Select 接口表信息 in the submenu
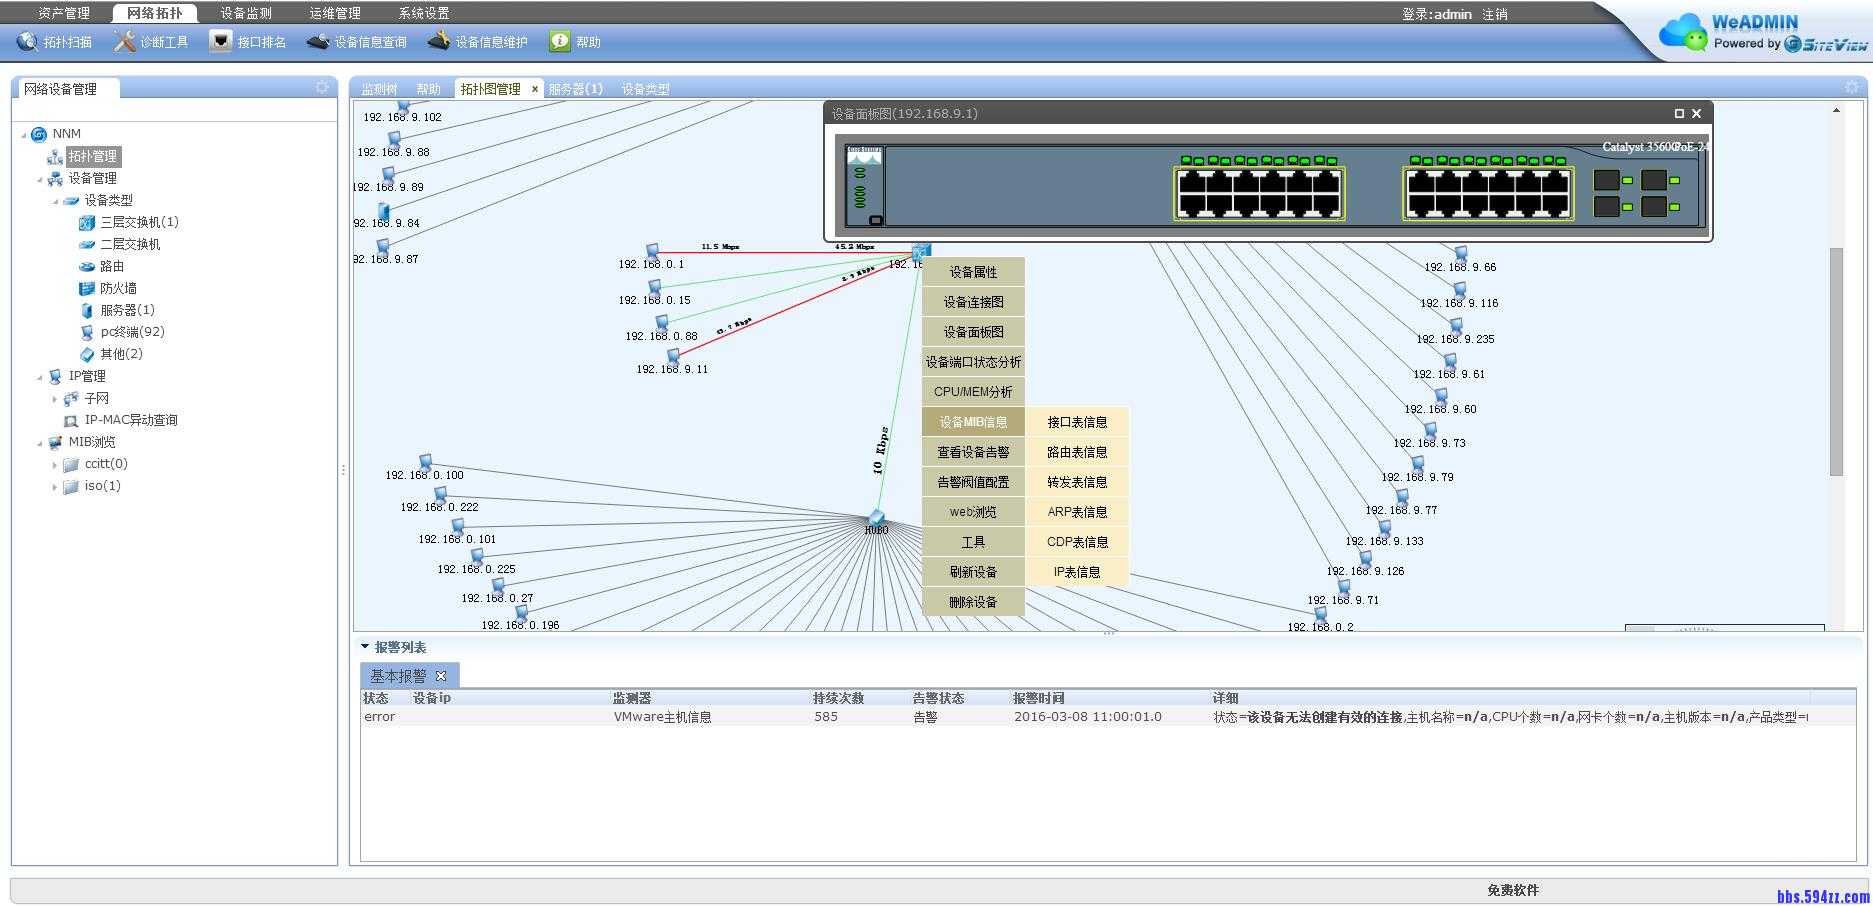 pyautogui.click(x=1077, y=422)
